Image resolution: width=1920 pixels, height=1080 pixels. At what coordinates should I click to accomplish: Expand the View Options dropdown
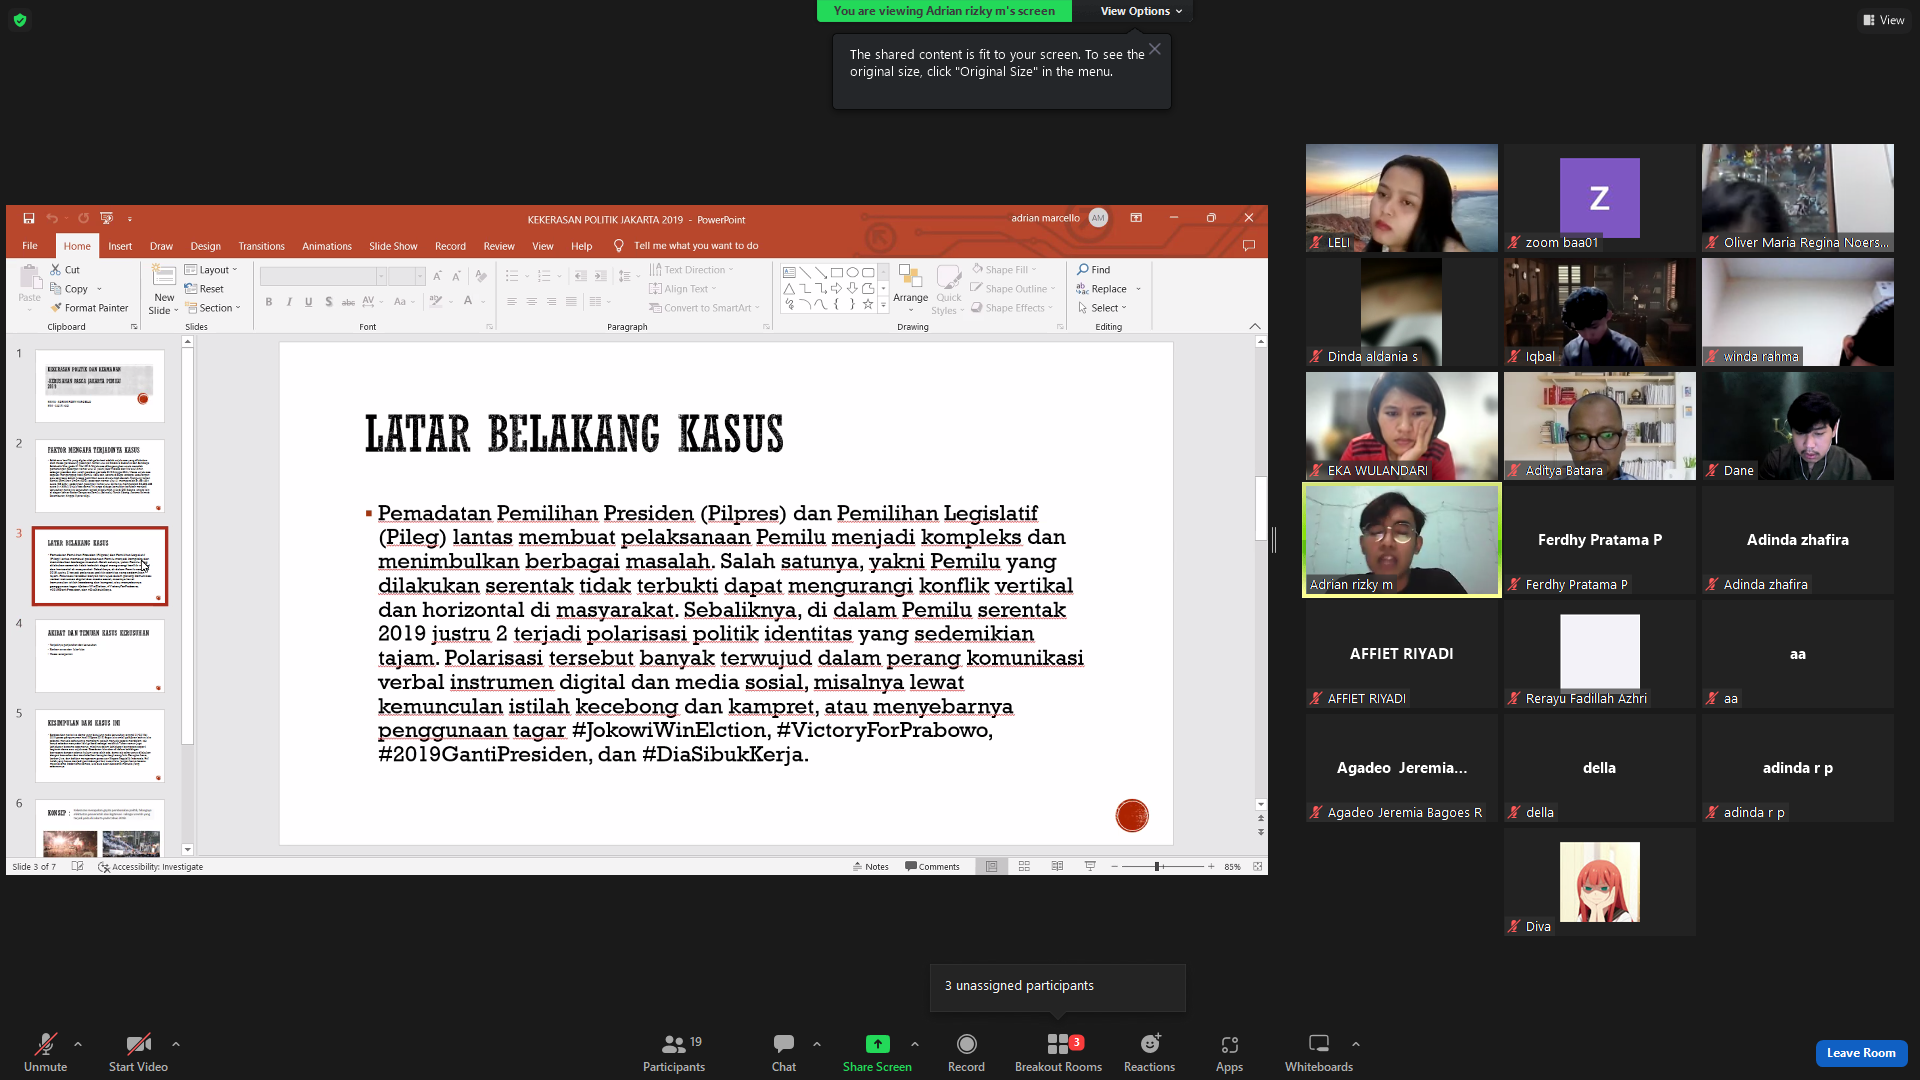click(1141, 11)
